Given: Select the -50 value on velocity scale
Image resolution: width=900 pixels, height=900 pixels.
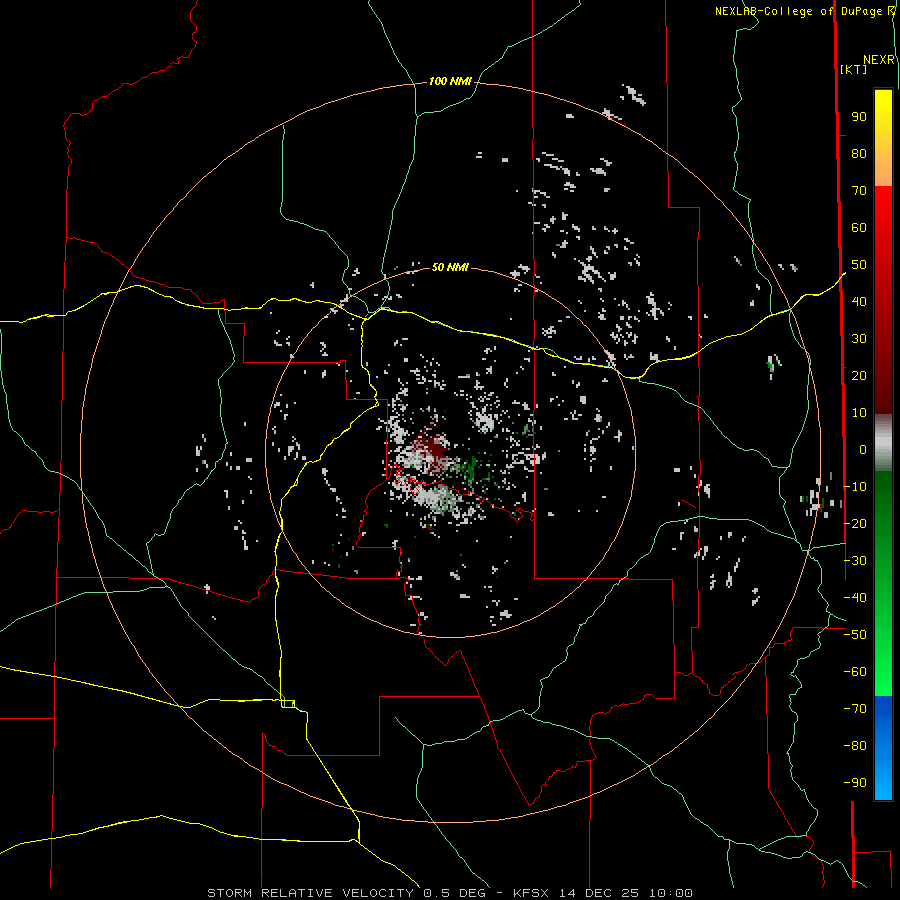Looking at the screenshot, I should [855, 635].
